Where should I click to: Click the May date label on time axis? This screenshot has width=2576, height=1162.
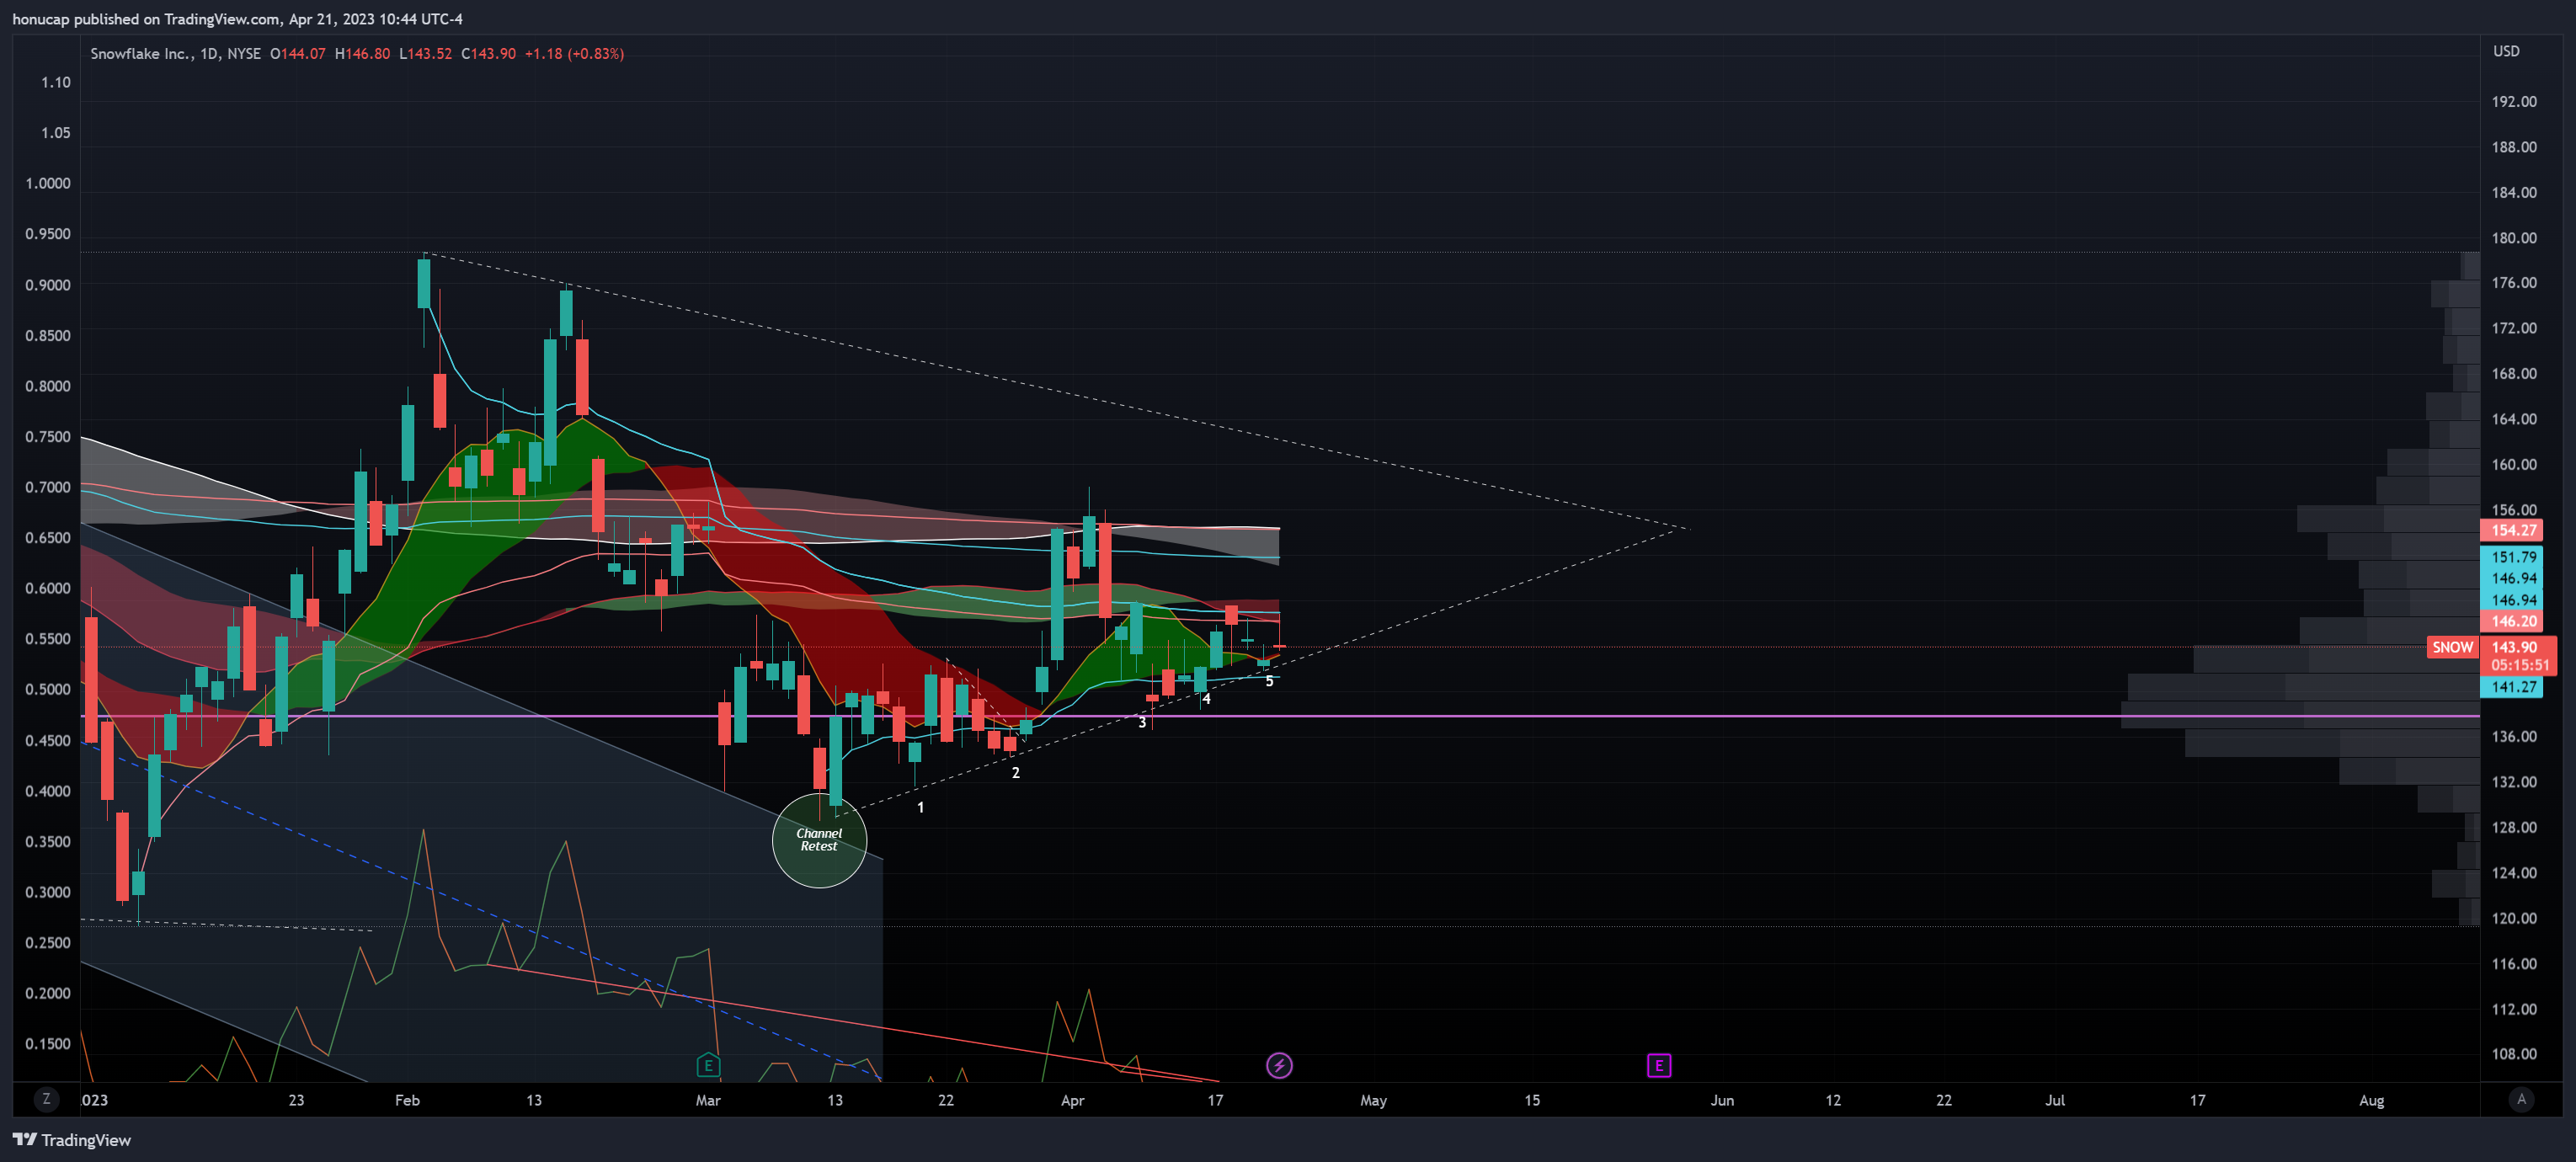(1373, 1100)
